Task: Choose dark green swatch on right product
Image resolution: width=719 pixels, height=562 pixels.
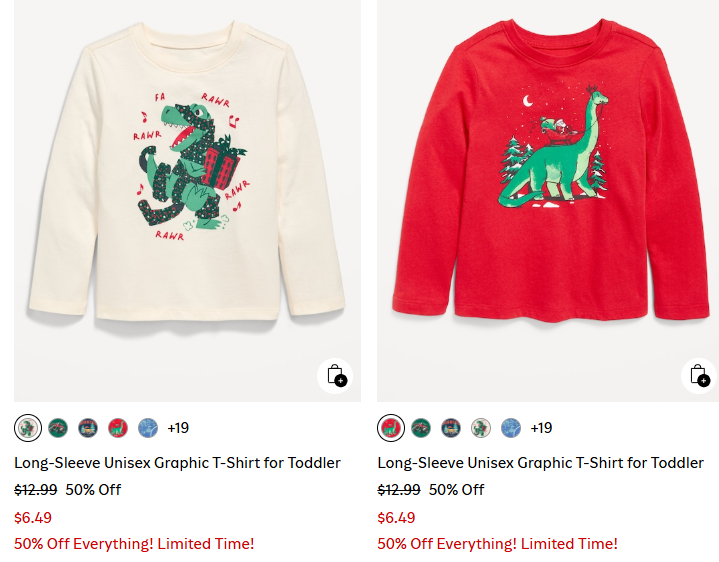Action: point(421,428)
